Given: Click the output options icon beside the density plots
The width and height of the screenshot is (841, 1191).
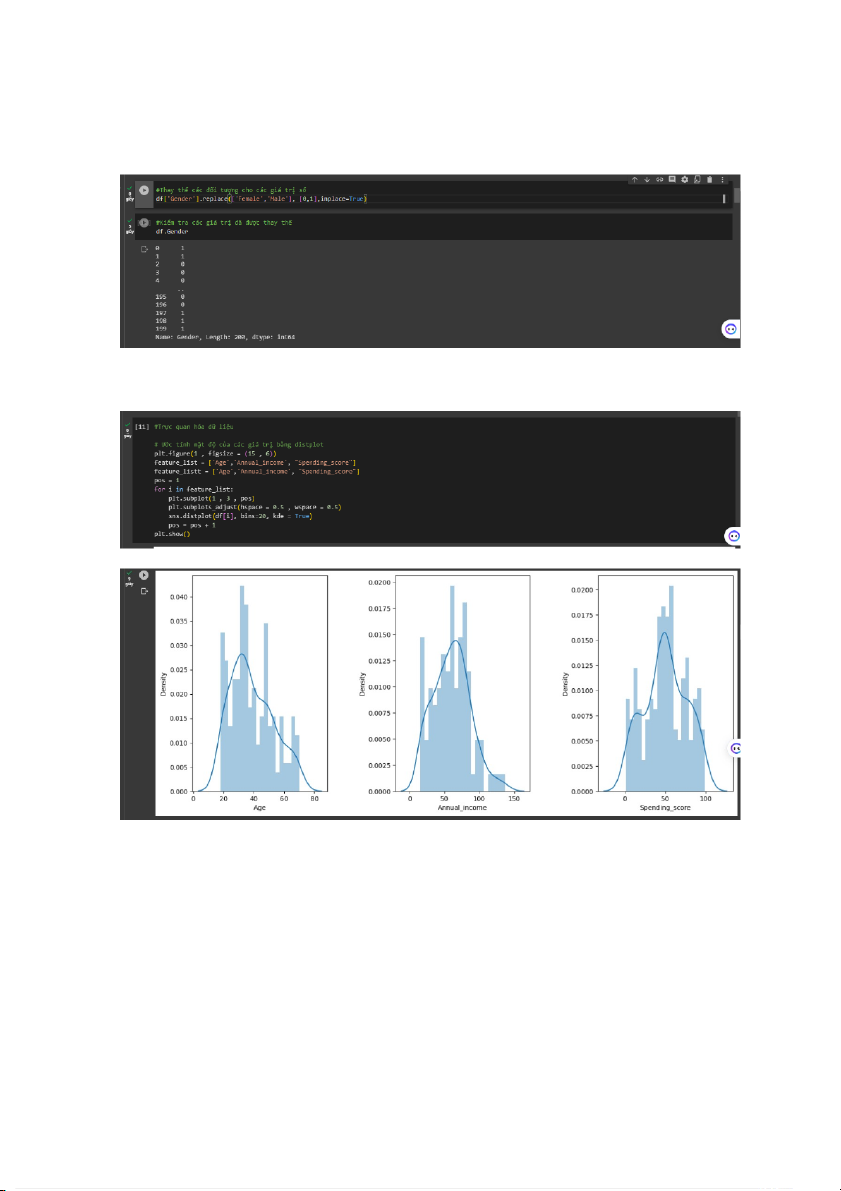Looking at the screenshot, I should tap(143, 590).
